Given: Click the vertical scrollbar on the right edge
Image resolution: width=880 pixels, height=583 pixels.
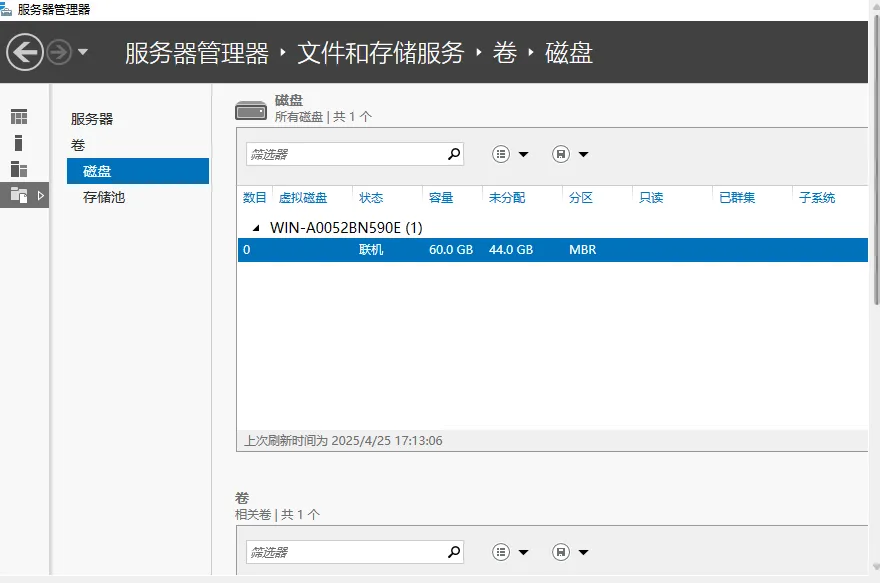Looking at the screenshot, I should click(874, 200).
